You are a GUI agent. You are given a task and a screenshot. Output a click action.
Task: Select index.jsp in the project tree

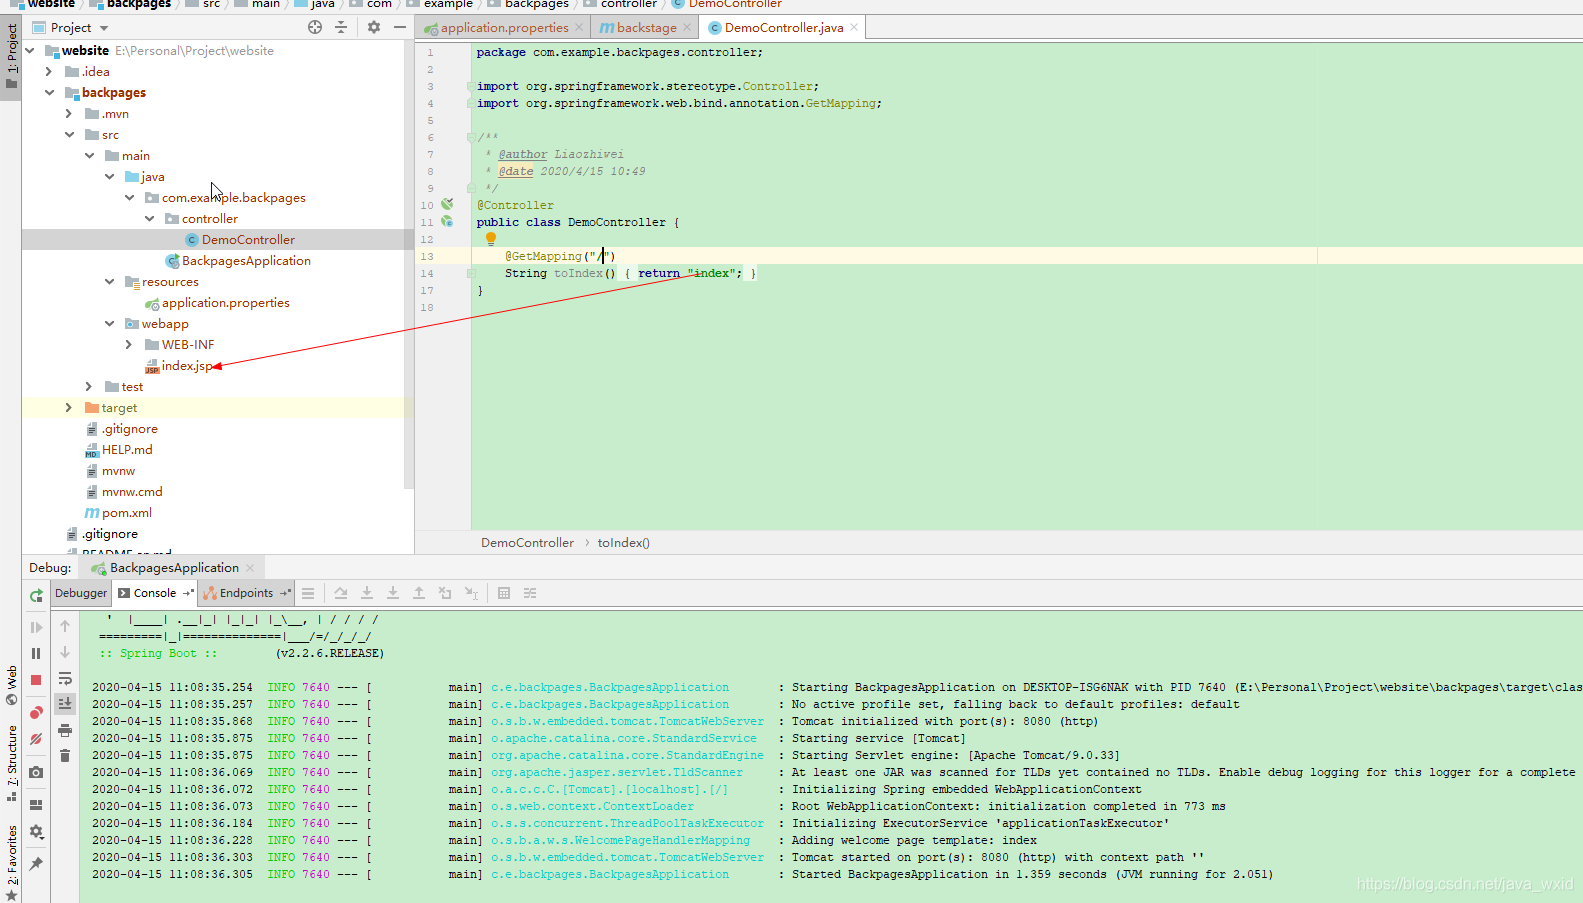(x=187, y=366)
